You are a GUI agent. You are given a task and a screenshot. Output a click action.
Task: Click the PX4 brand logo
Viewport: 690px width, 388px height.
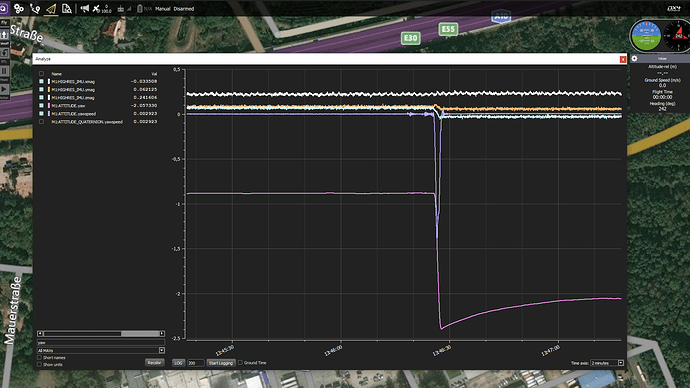(x=674, y=8)
